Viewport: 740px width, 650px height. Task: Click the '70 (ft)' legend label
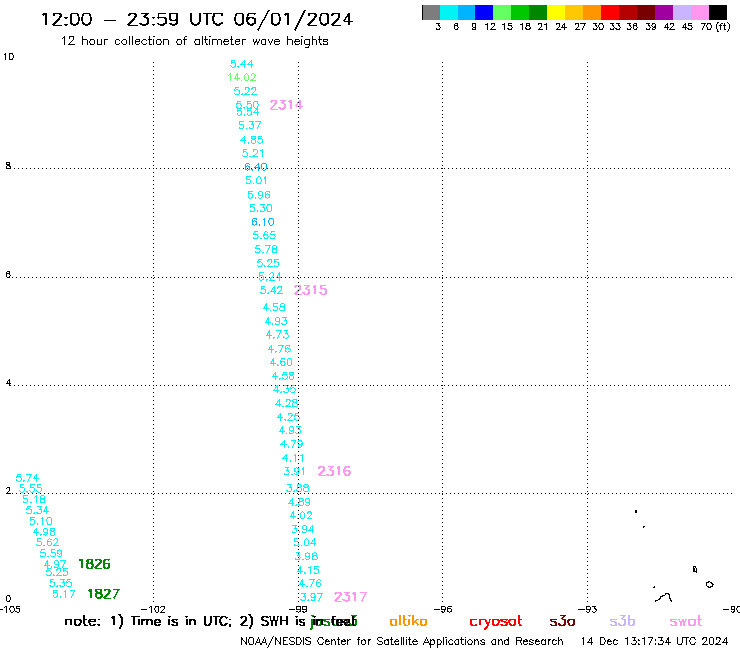pyautogui.click(x=715, y=26)
